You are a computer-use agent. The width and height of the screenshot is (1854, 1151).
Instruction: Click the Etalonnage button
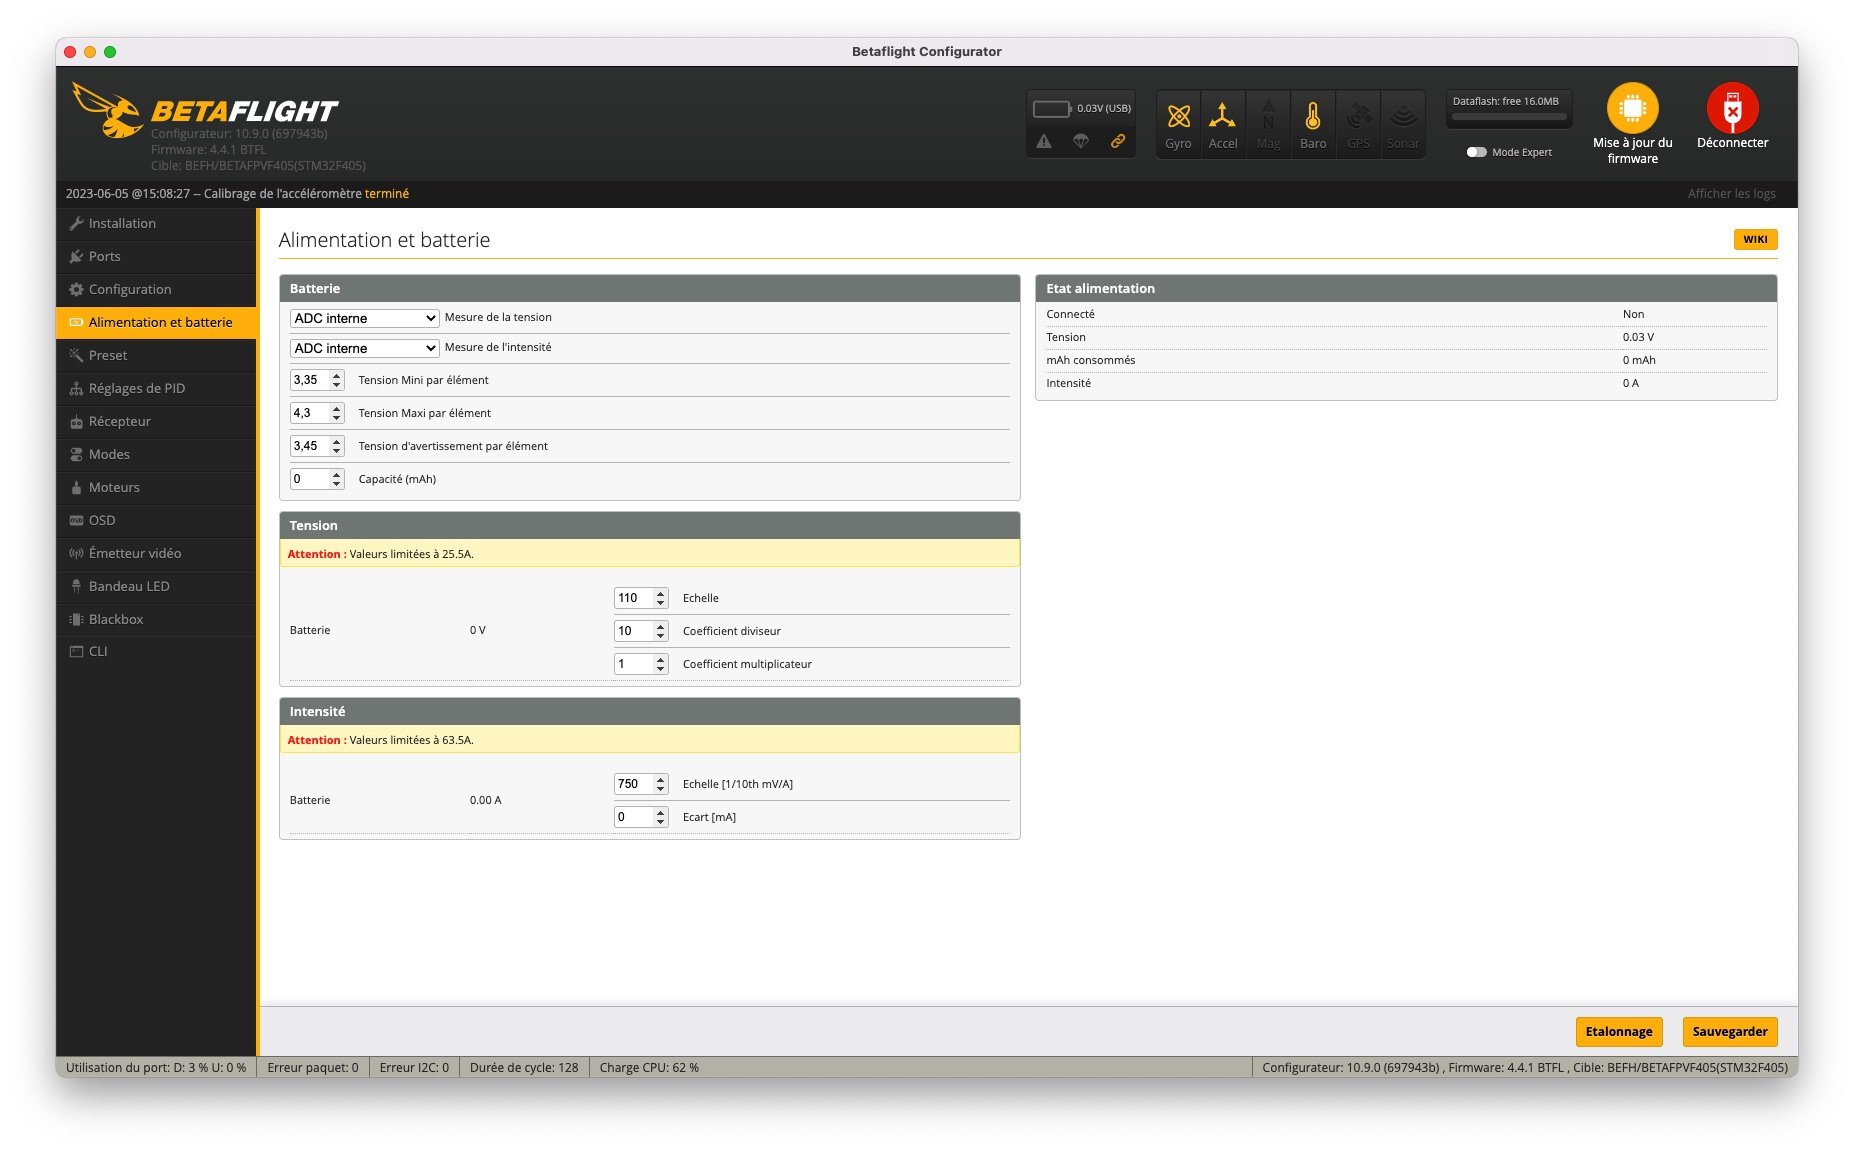pyautogui.click(x=1619, y=1031)
